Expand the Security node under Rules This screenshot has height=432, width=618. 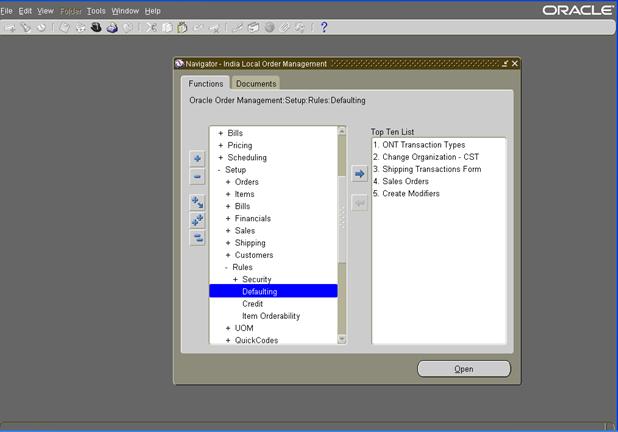click(235, 279)
